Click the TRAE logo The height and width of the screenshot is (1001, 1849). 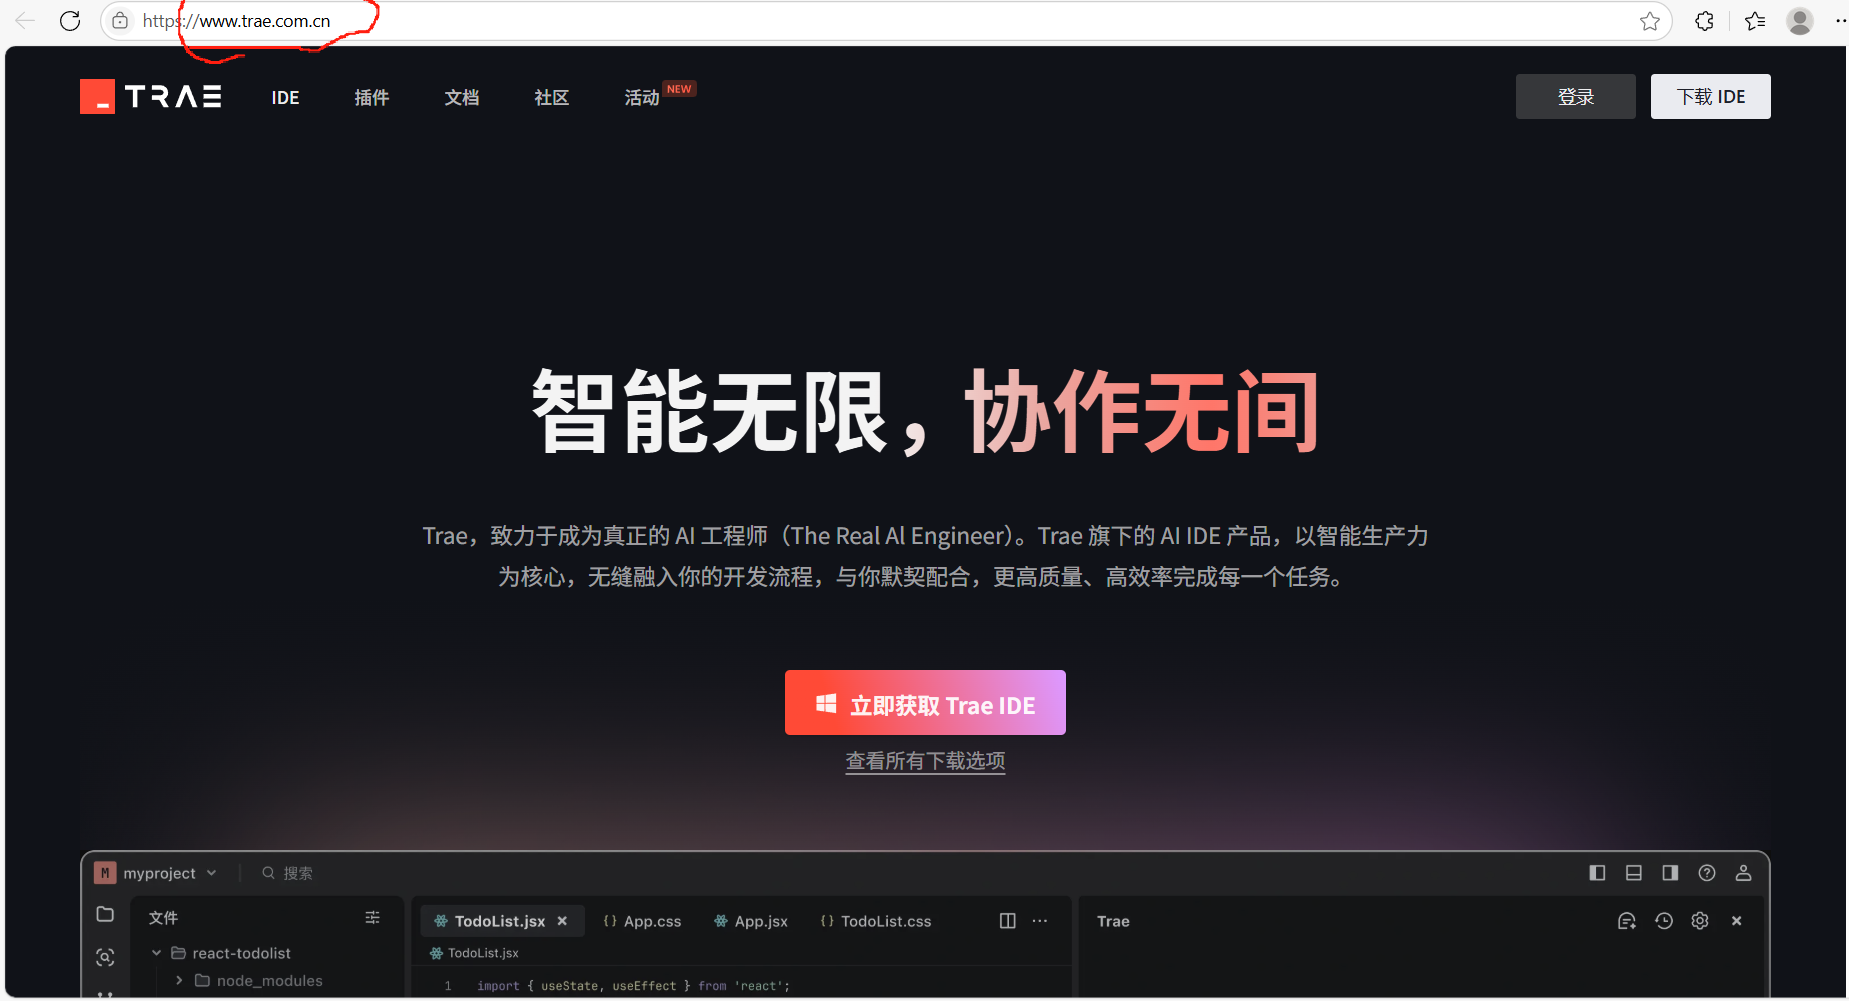(151, 97)
